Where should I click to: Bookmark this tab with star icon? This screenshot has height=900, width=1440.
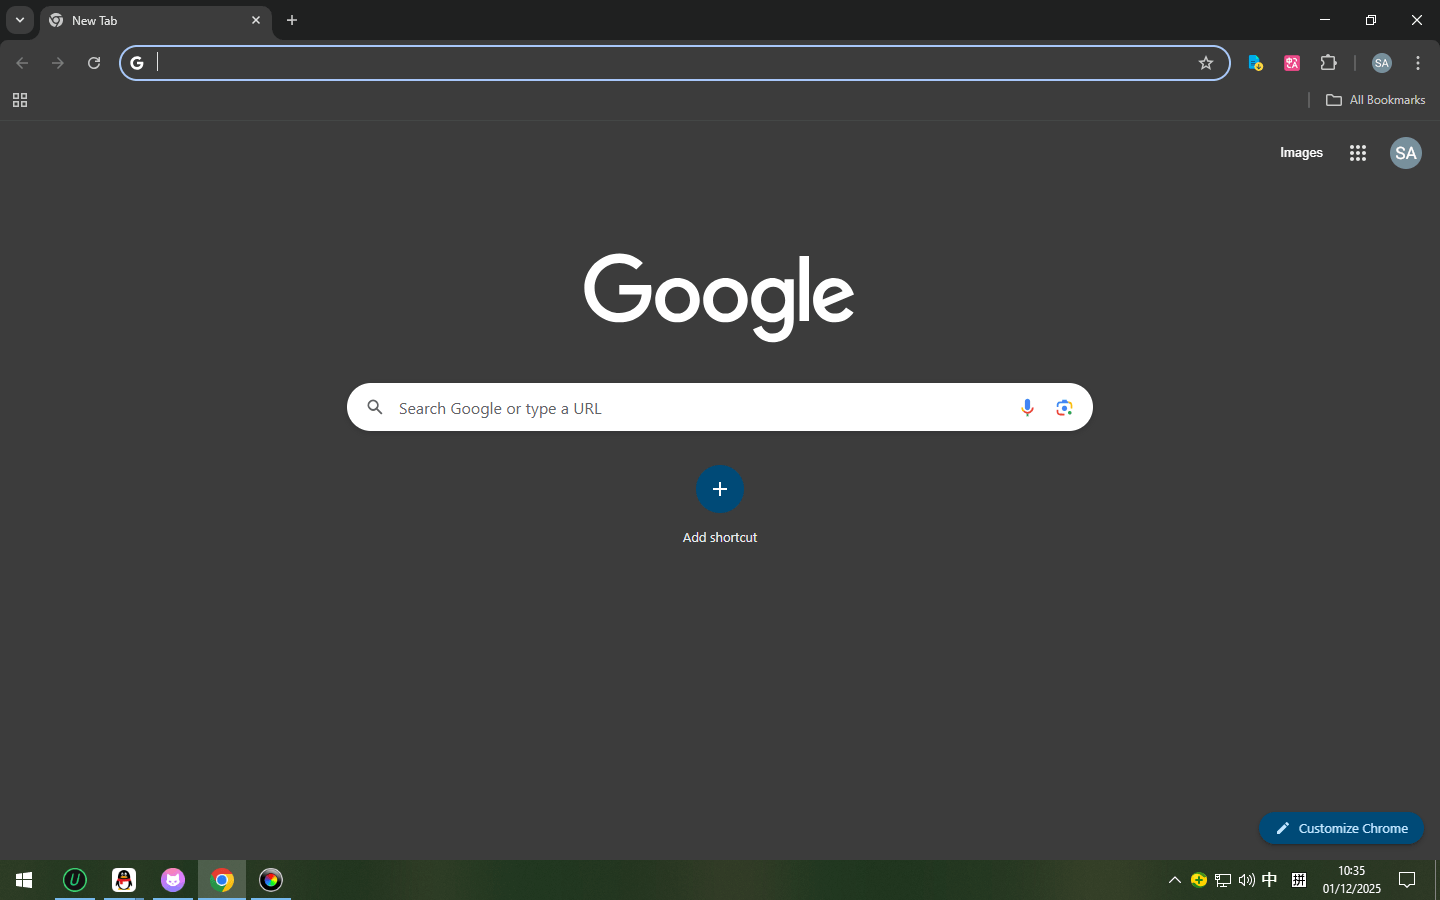click(x=1206, y=63)
